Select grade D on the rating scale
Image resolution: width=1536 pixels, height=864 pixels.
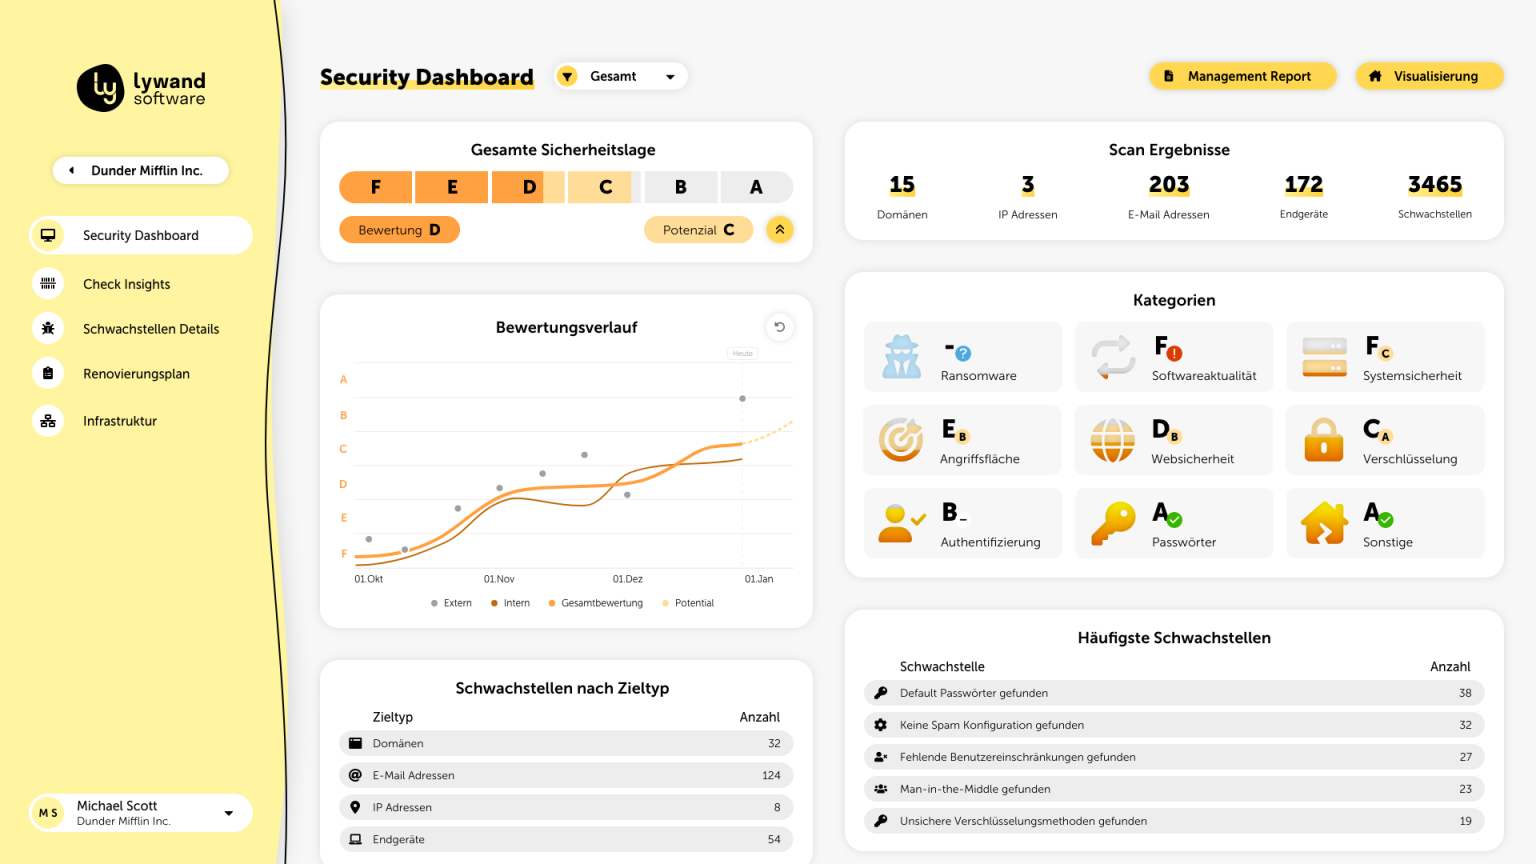pyautogui.click(x=527, y=187)
